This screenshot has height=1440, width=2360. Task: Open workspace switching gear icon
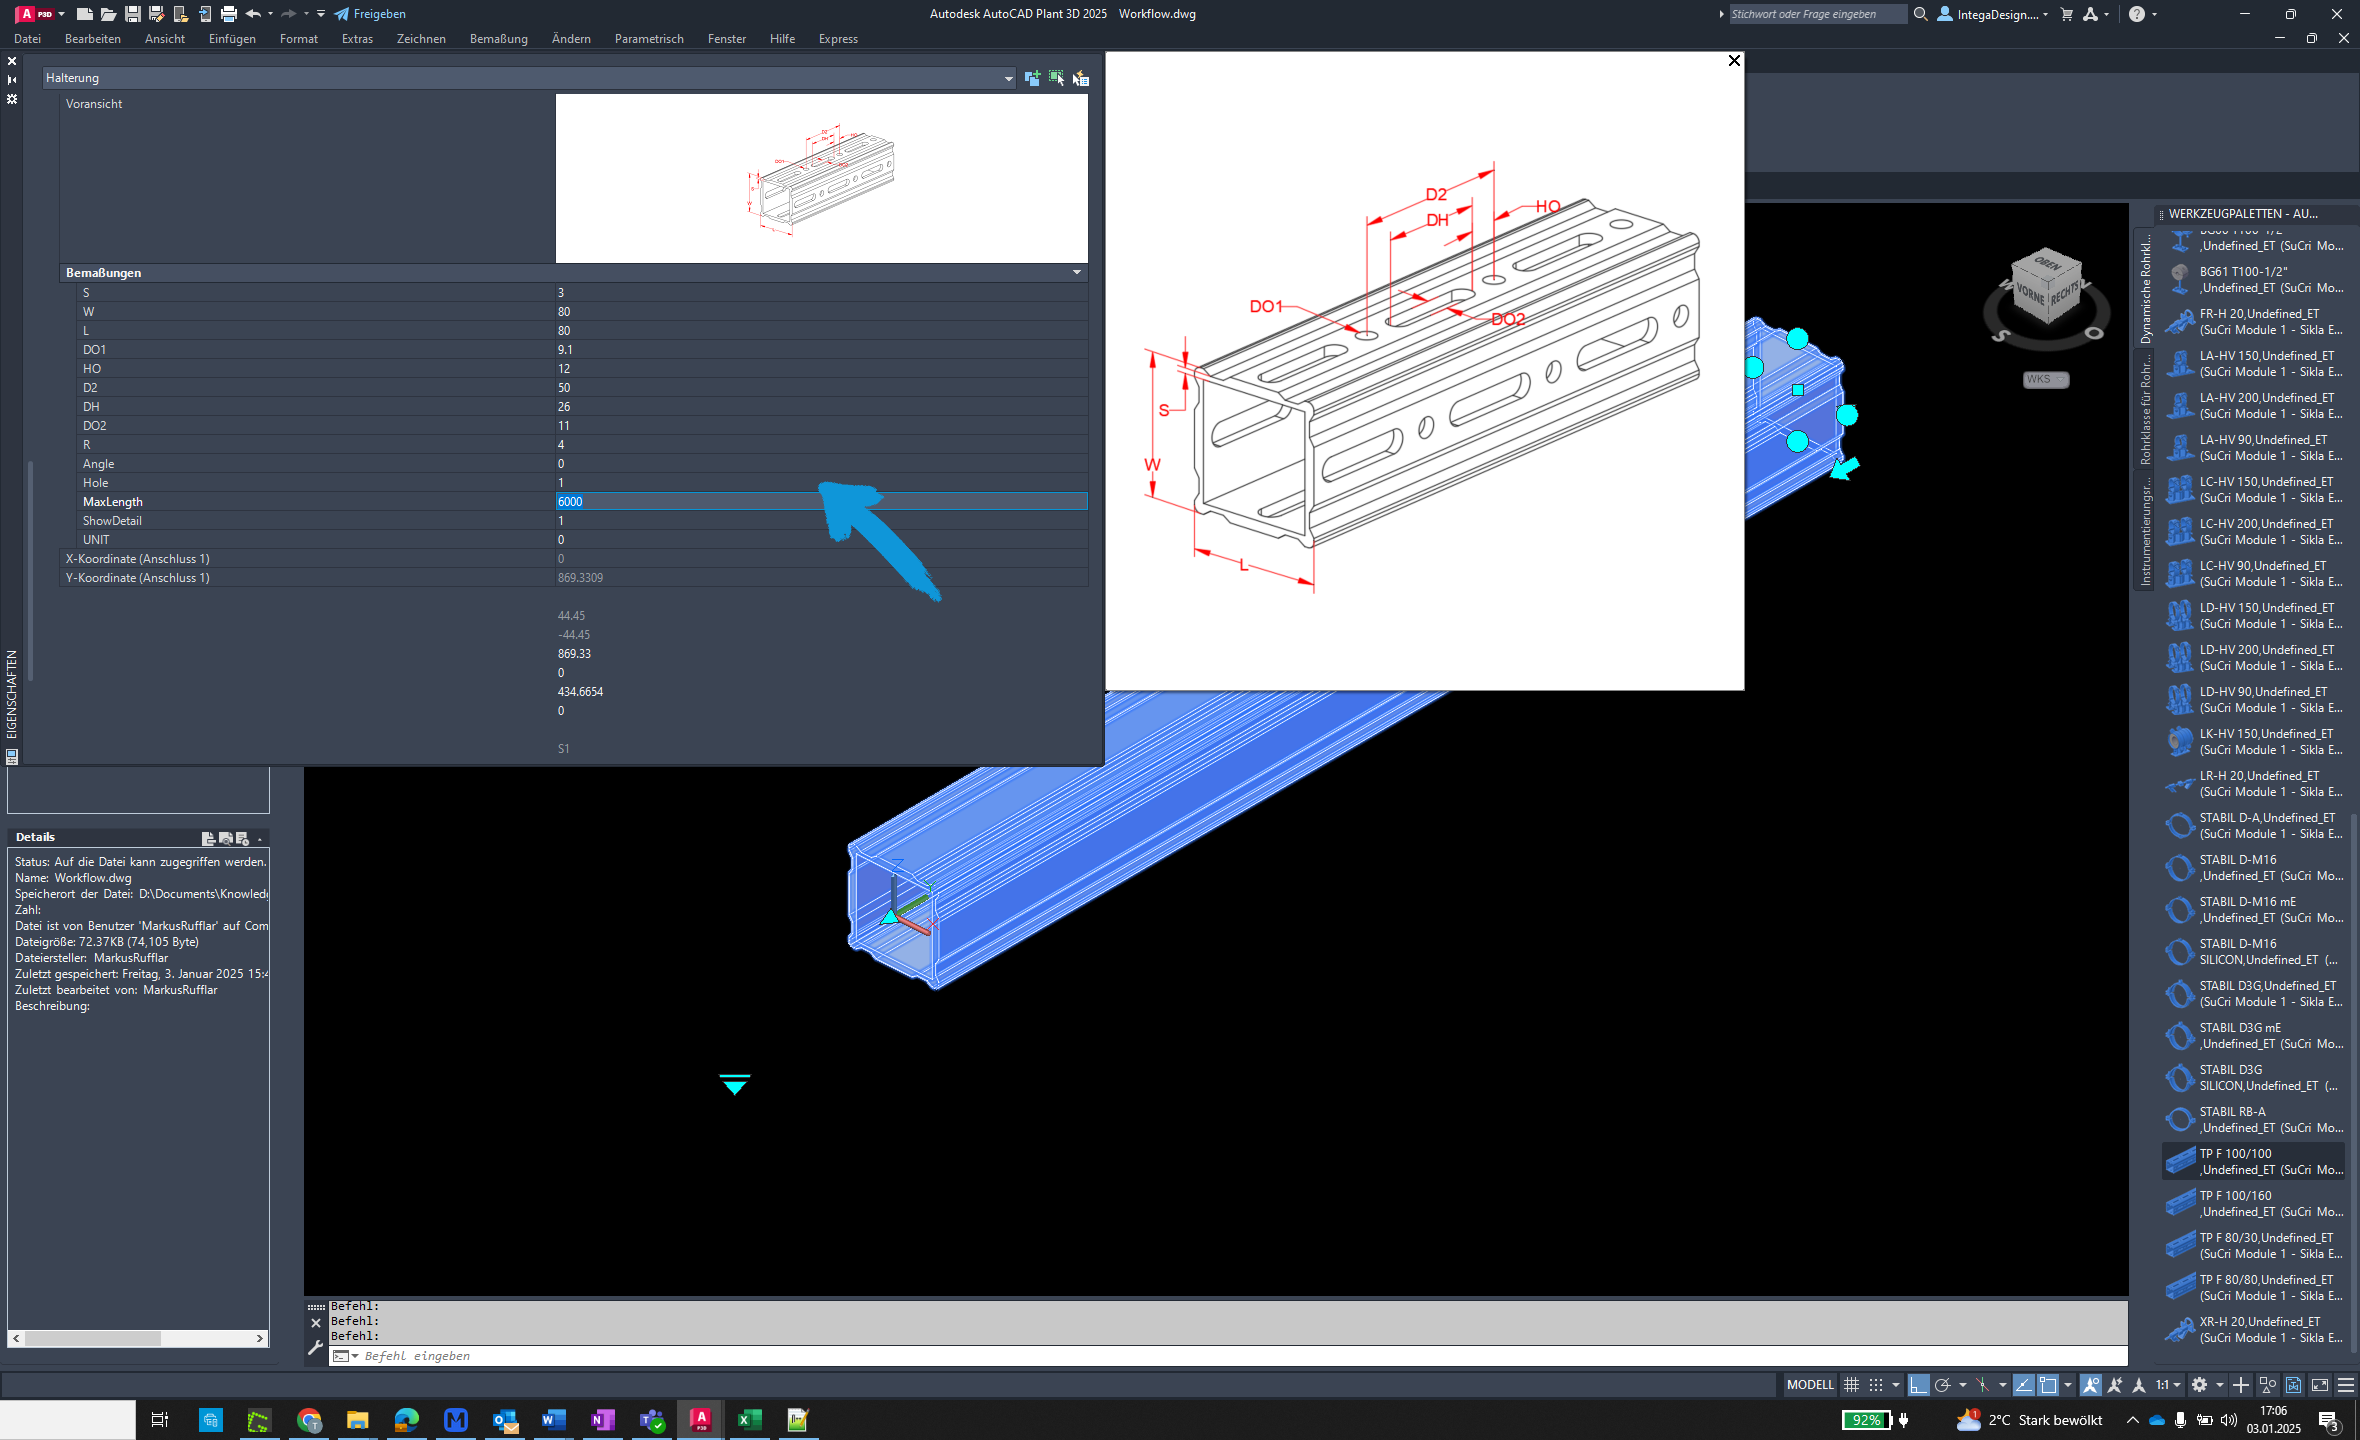[2199, 1385]
